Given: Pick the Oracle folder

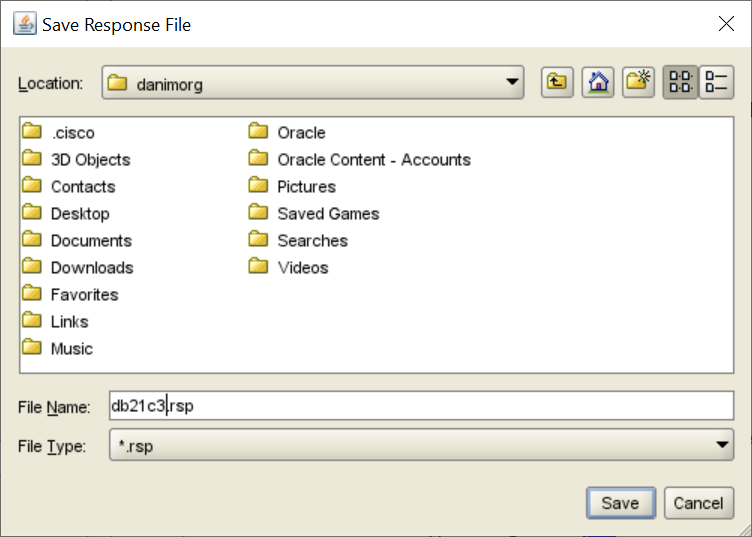Looking at the screenshot, I should [301, 133].
